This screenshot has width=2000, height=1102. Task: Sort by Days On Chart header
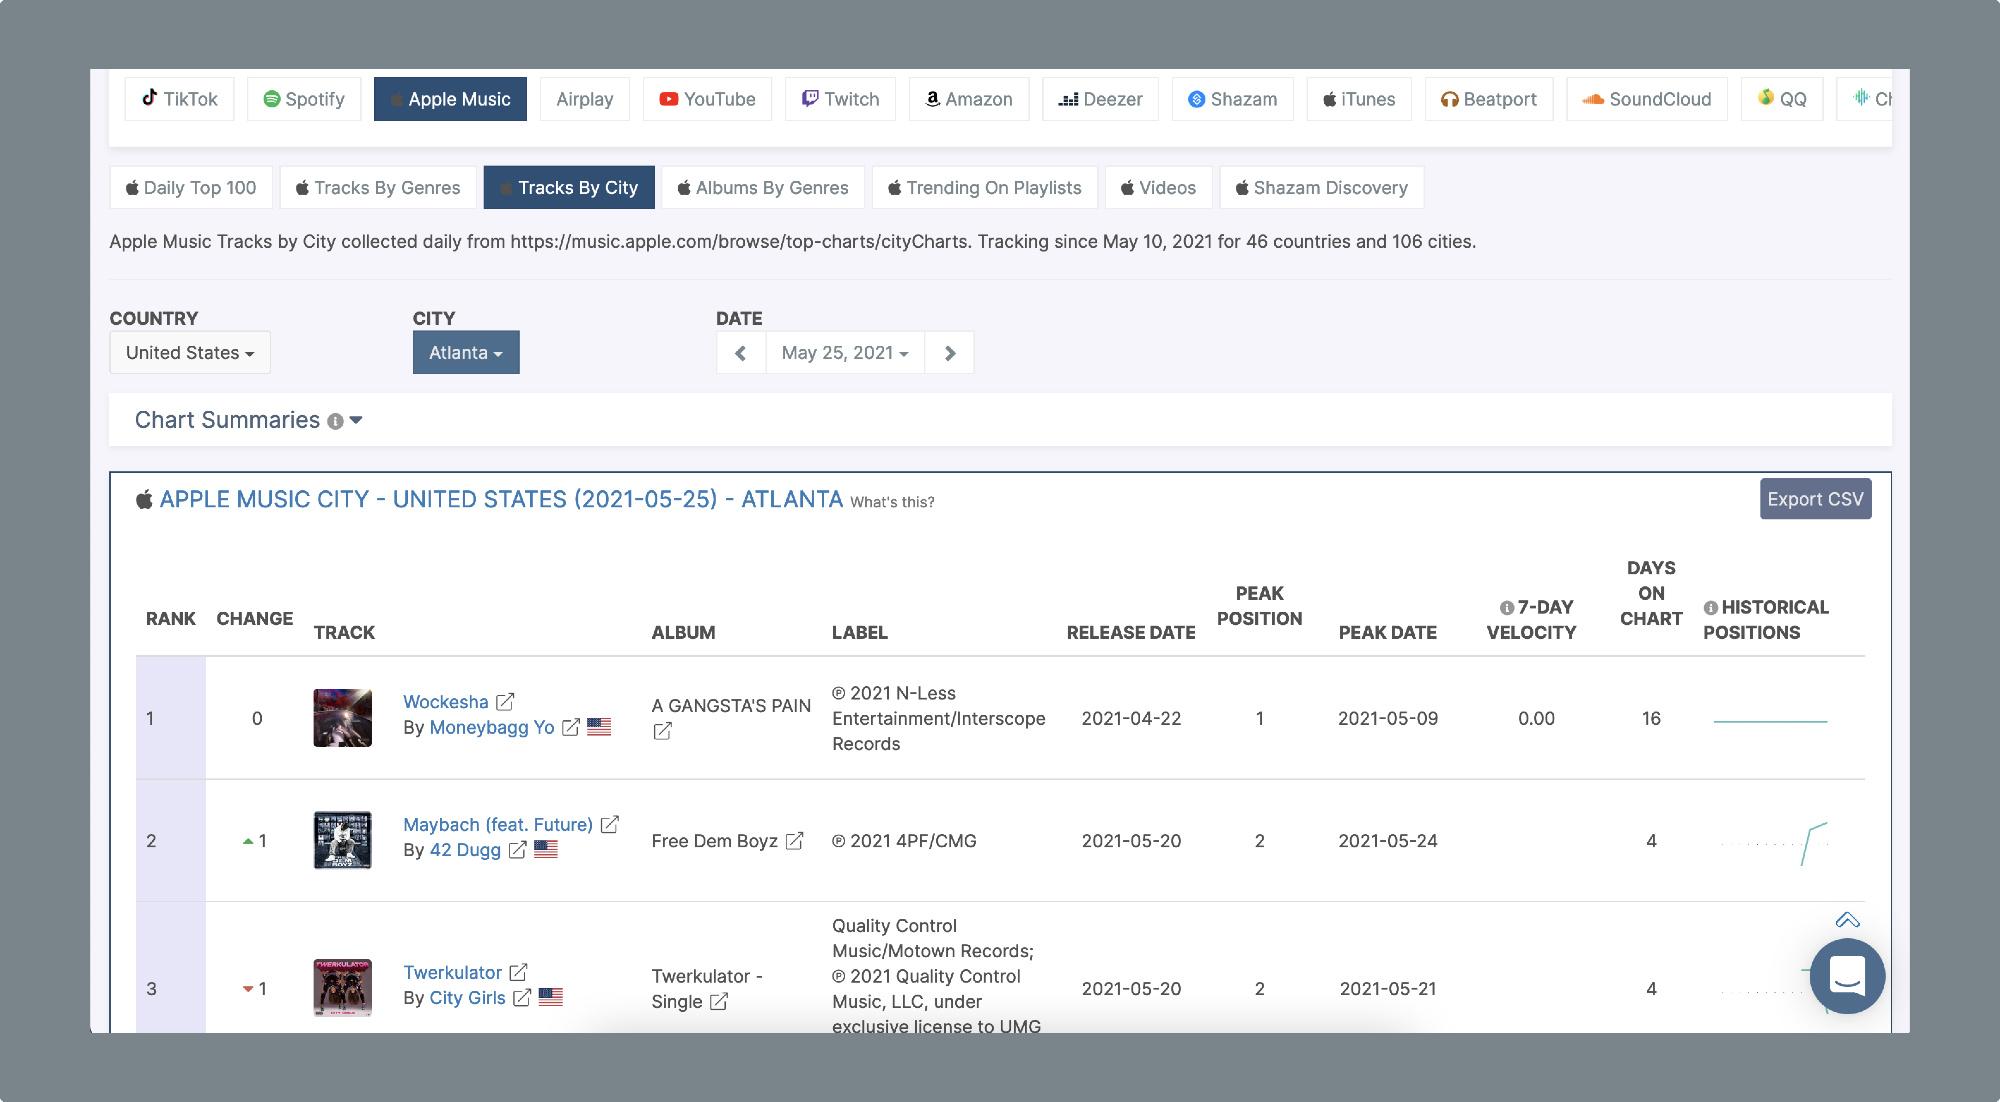(1651, 593)
